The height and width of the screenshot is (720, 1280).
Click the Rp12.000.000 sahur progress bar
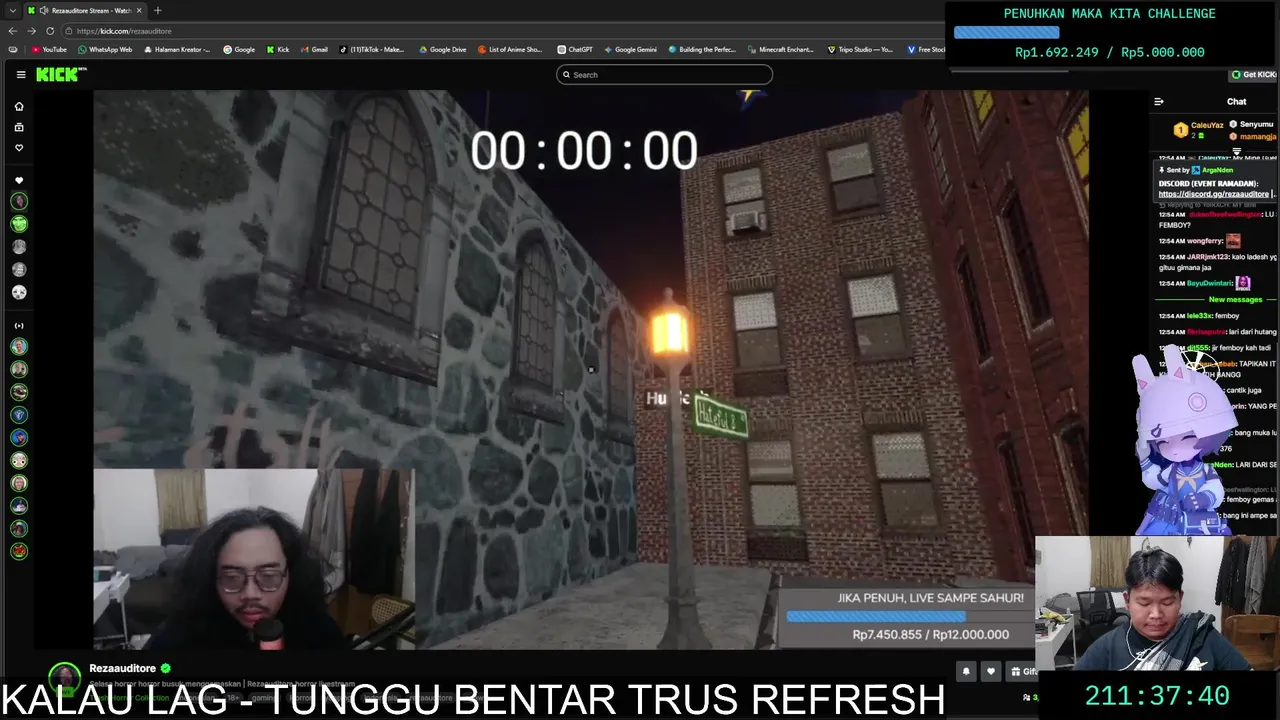[876, 616]
